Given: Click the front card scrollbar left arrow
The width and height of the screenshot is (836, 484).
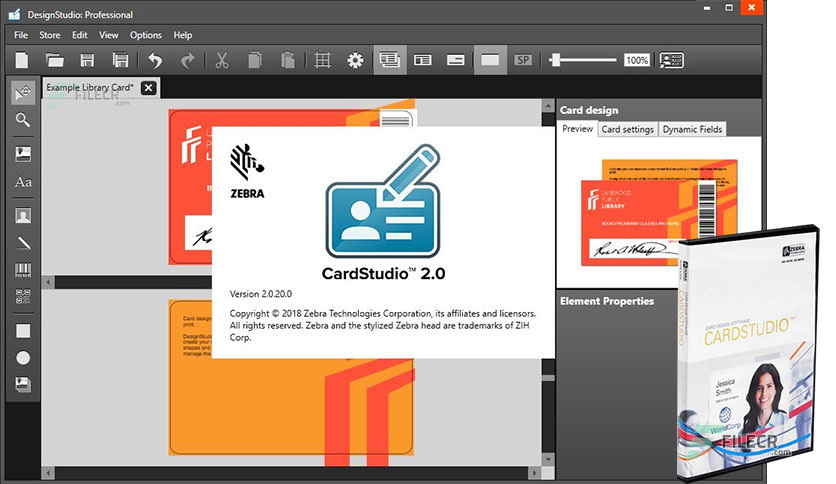Looking at the screenshot, I should pyautogui.click(x=48, y=281).
